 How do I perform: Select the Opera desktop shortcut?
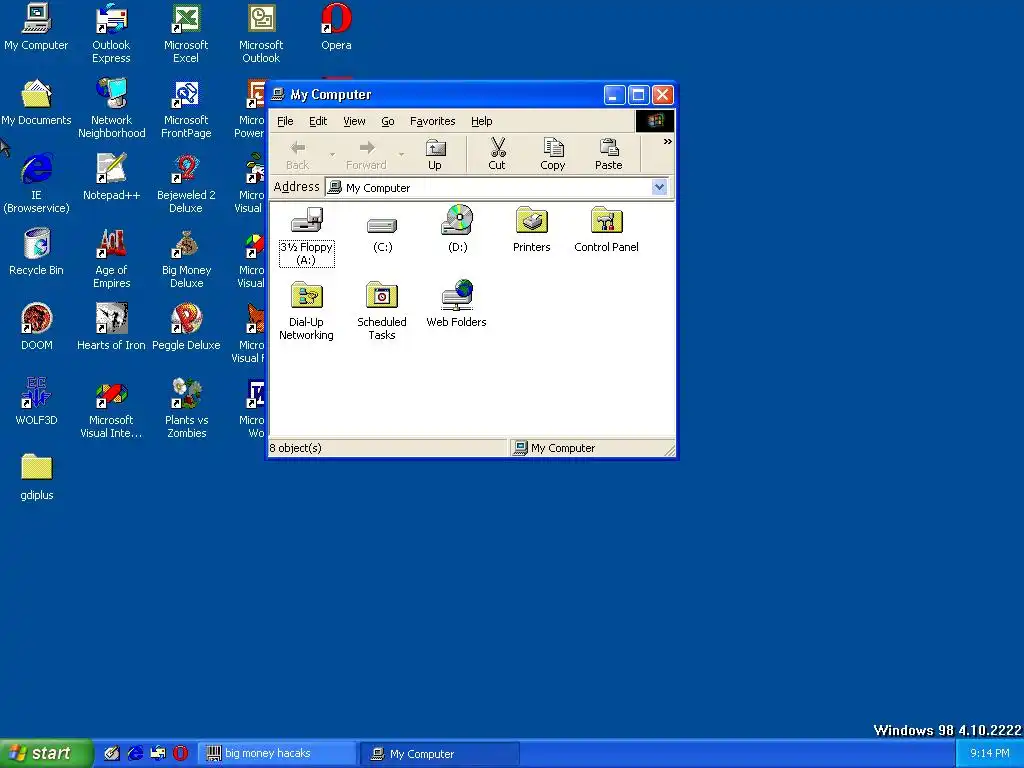pyautogui.click(x=336, y=27)
